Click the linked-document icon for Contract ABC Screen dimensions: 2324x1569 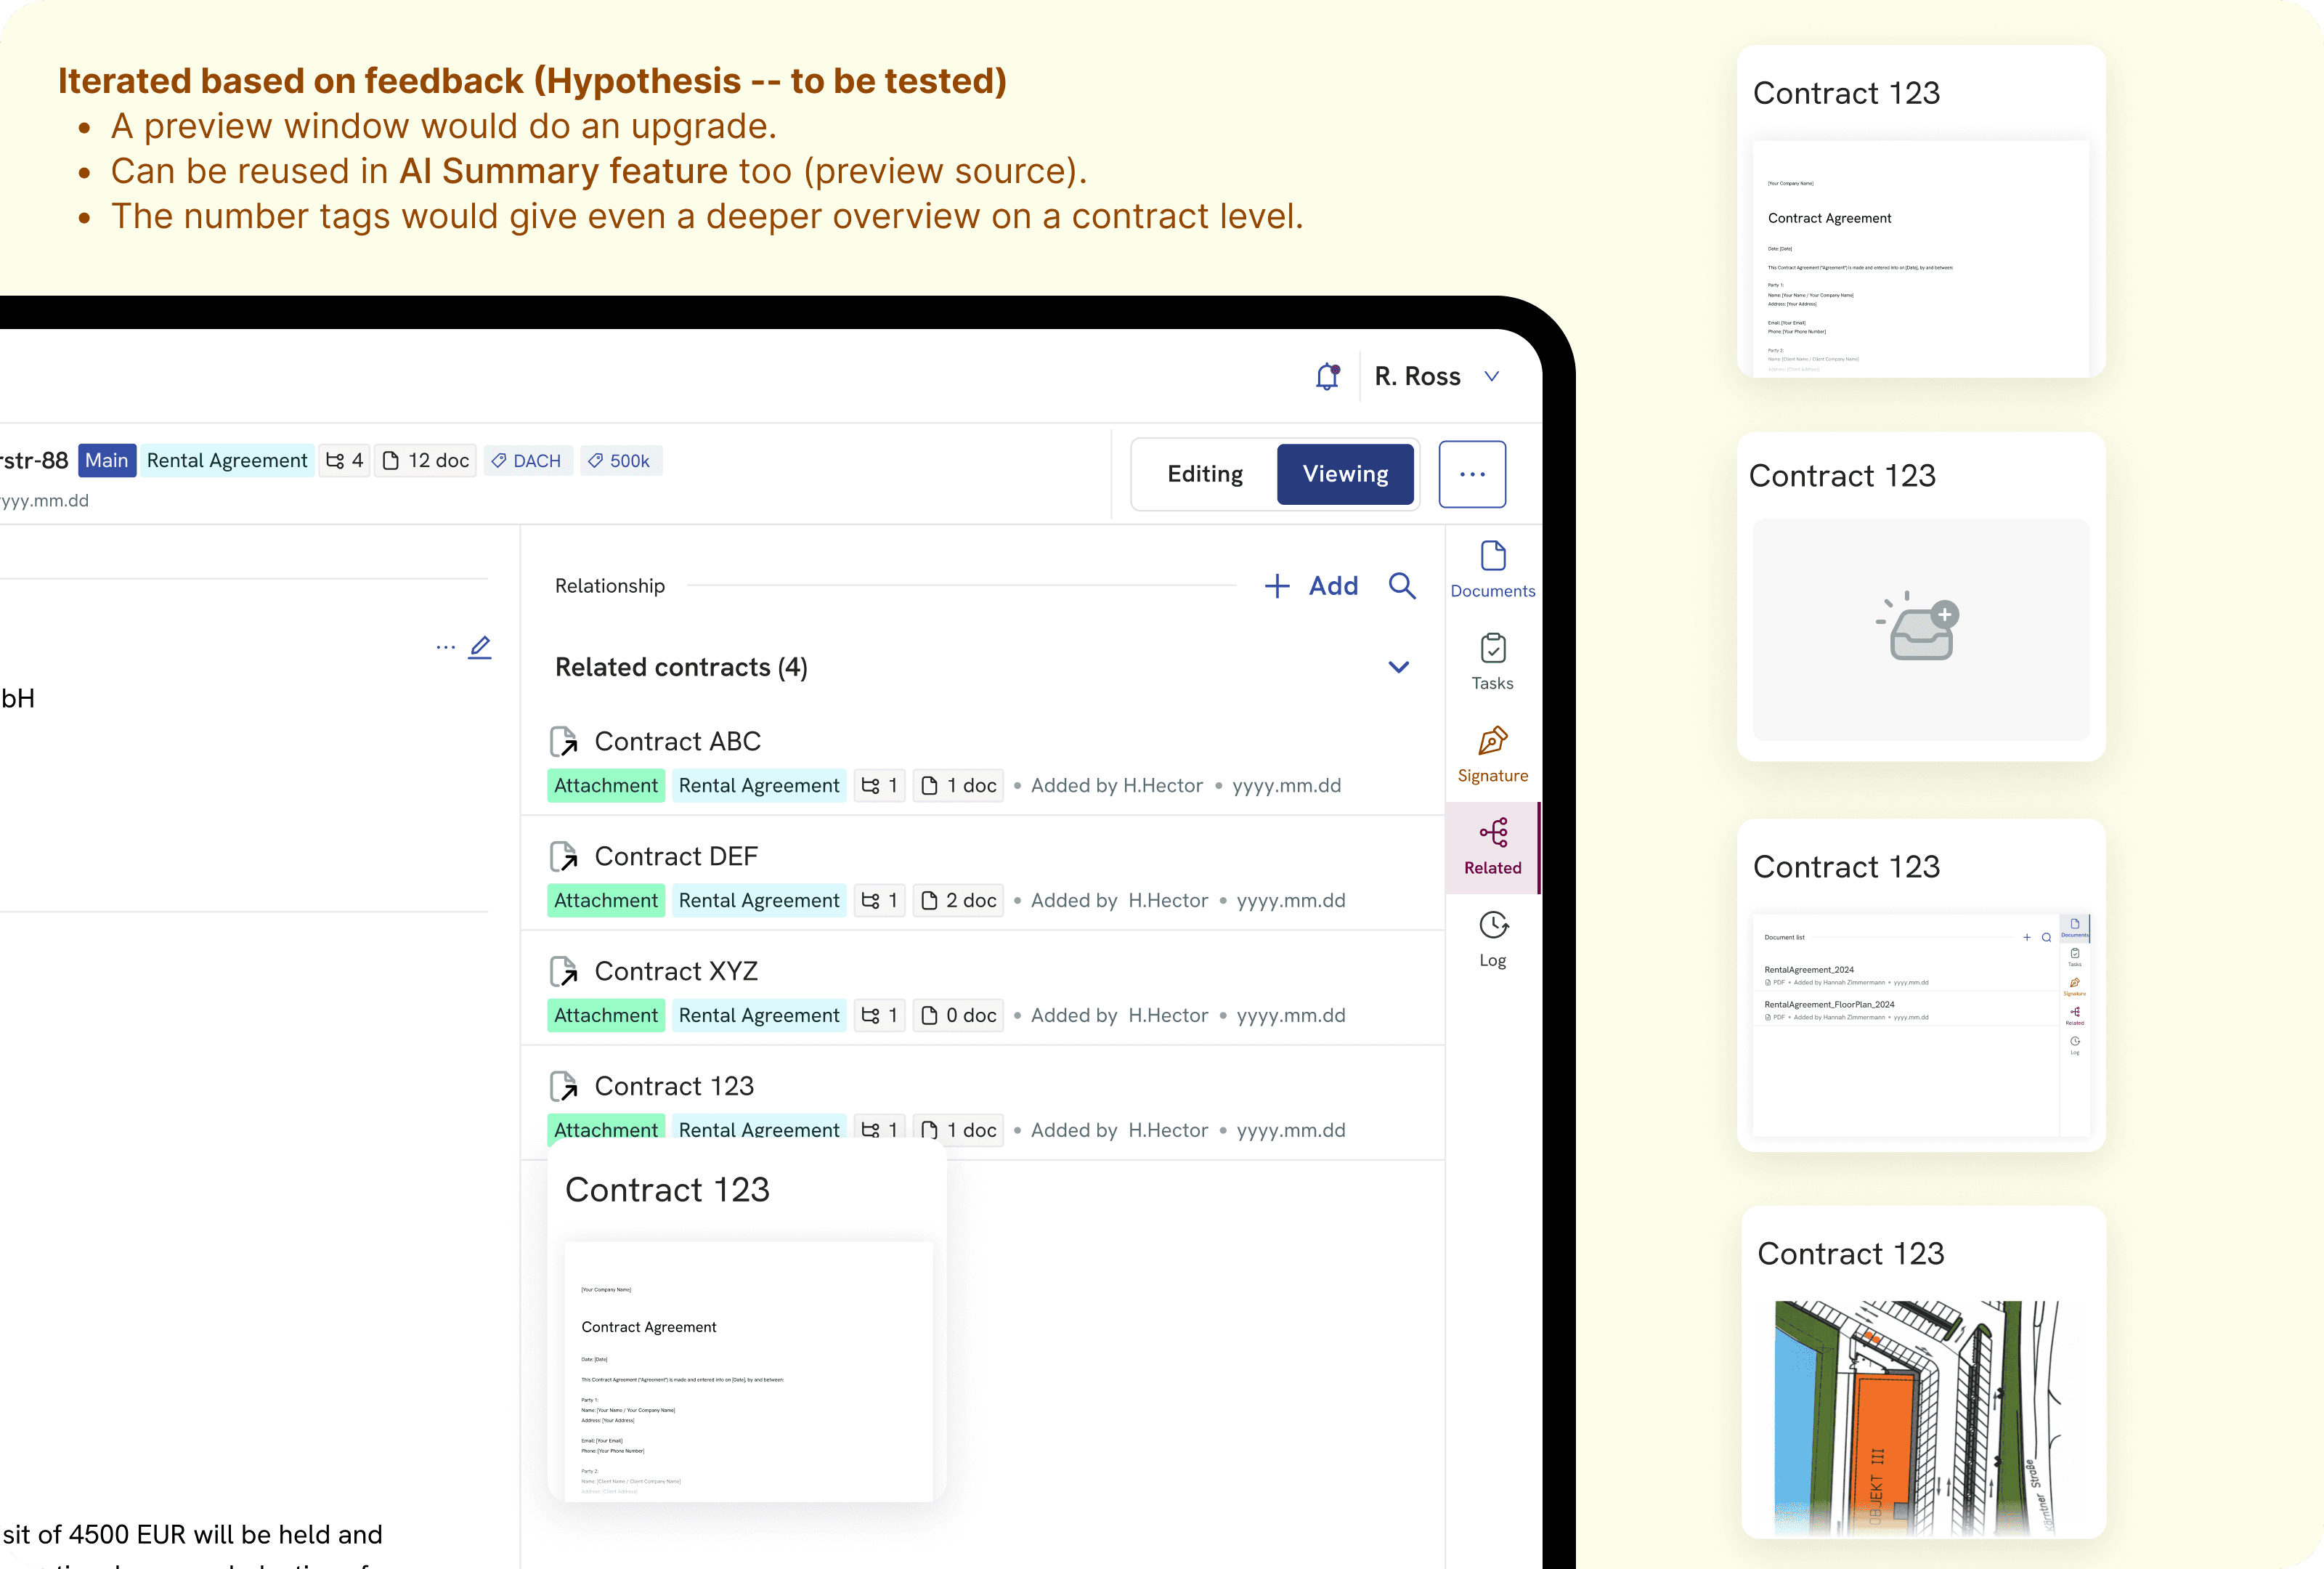coord(564,742)
